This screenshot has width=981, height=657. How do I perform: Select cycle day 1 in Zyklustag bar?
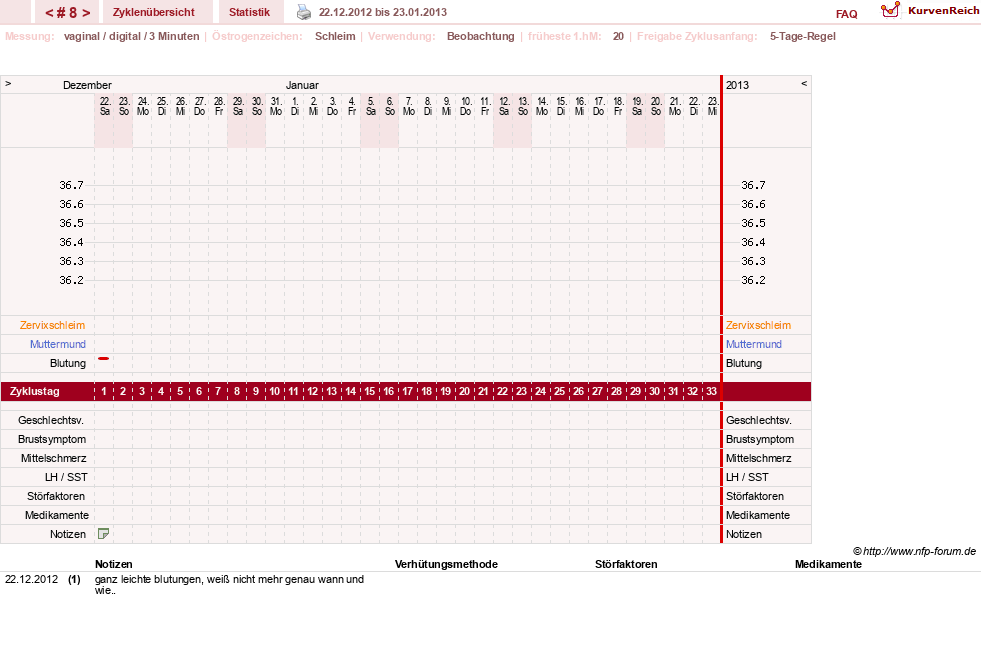pyautogui.click(x=104, y=391)
